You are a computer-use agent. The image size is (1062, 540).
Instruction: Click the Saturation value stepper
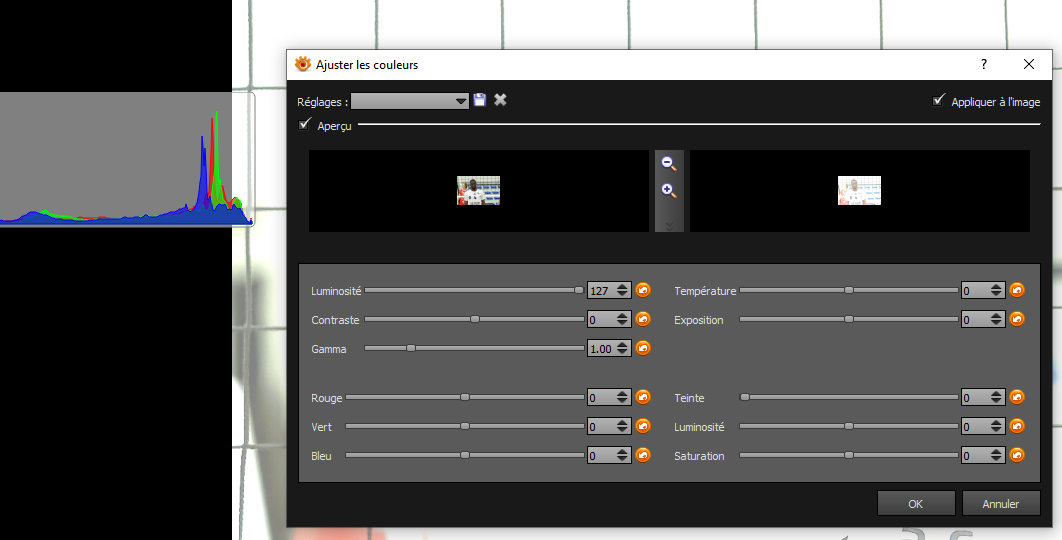[x=983, y=456]
